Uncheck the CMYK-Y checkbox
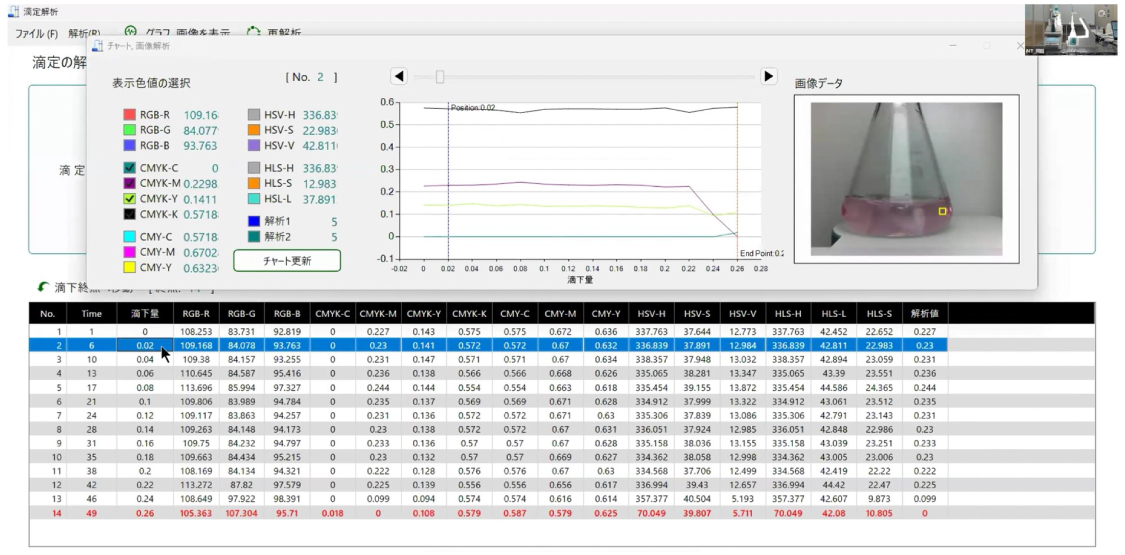Screen dimensions: 1125x555 point(129,198)
